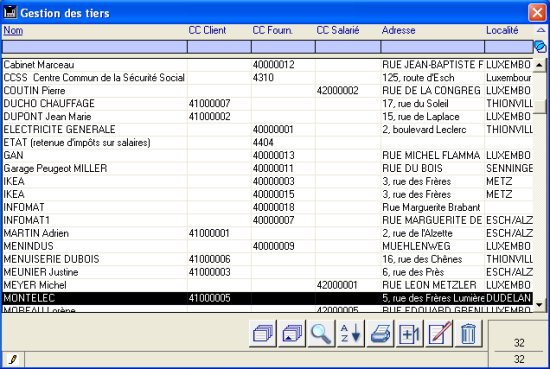Click the Nom filter input field
The image size is (550, 369).
[95, 47]
